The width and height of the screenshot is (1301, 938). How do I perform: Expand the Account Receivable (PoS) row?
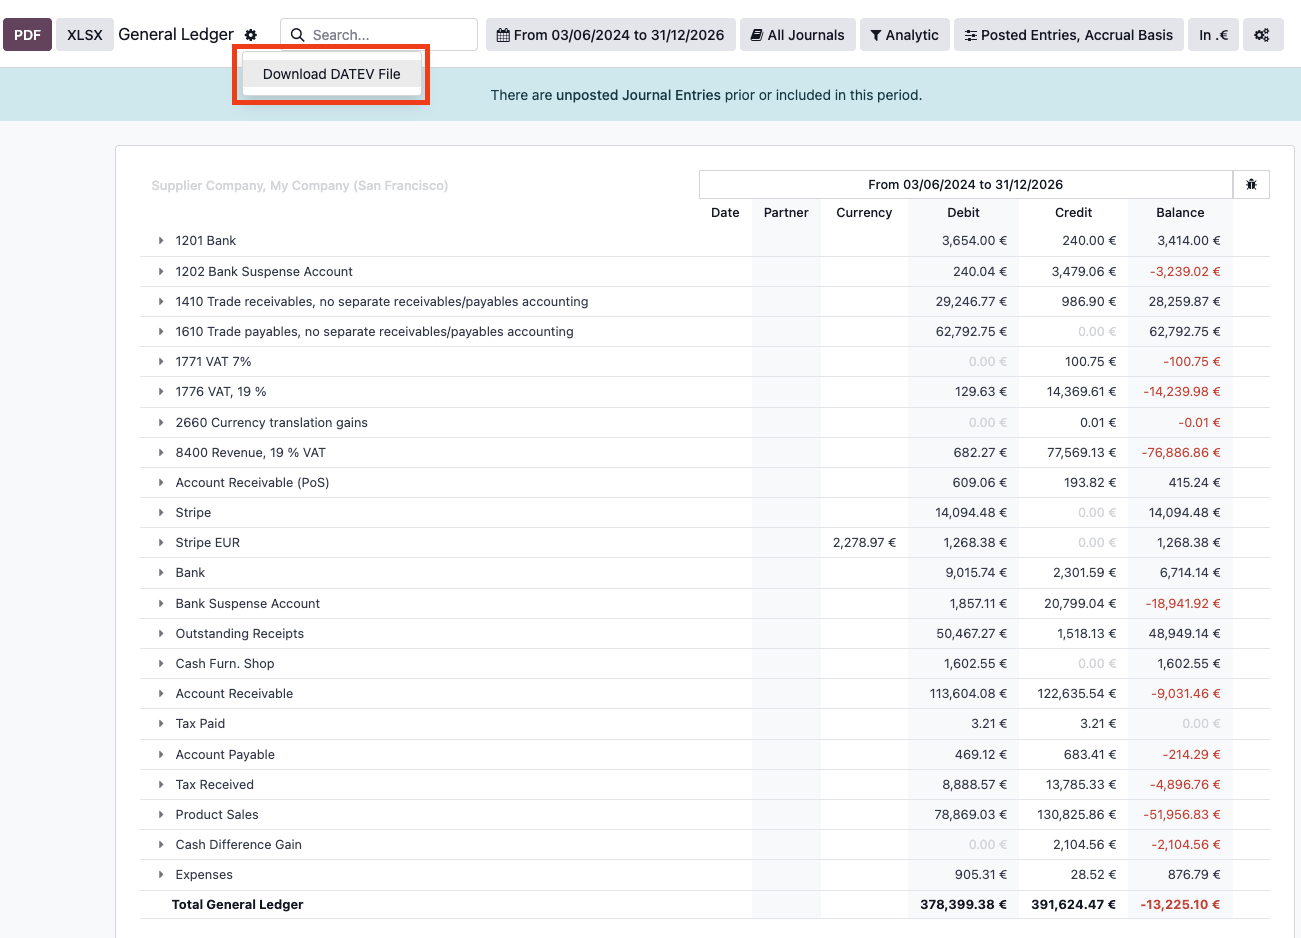[161, 482]
